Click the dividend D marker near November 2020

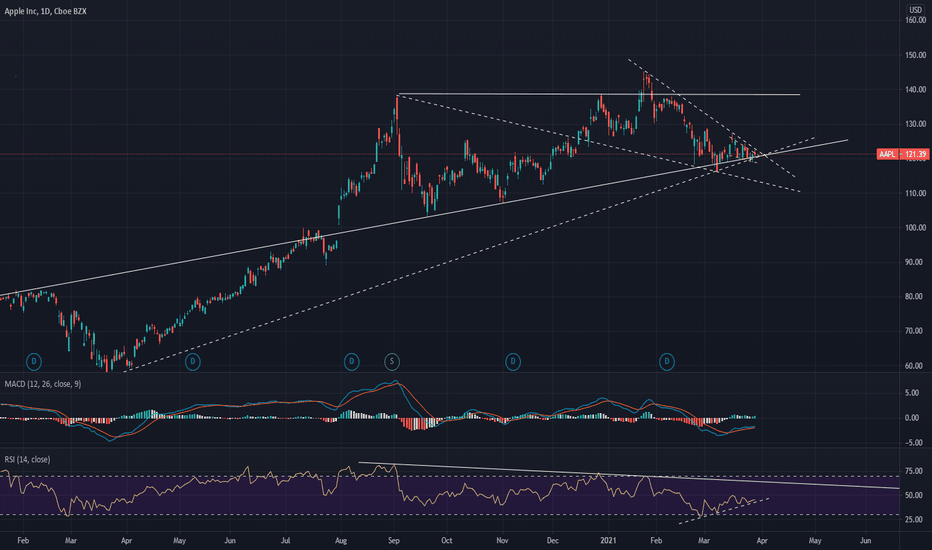(512, 362)
